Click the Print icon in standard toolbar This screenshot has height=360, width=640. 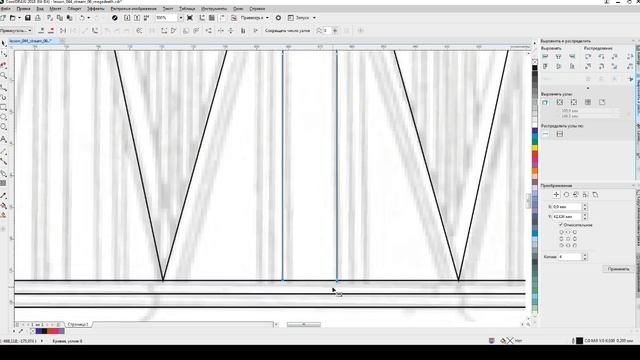(38, 18)
